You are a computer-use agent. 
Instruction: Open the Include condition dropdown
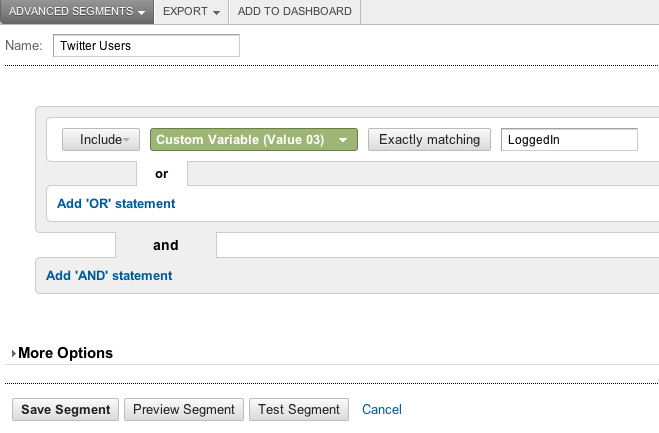coord(98,140)
